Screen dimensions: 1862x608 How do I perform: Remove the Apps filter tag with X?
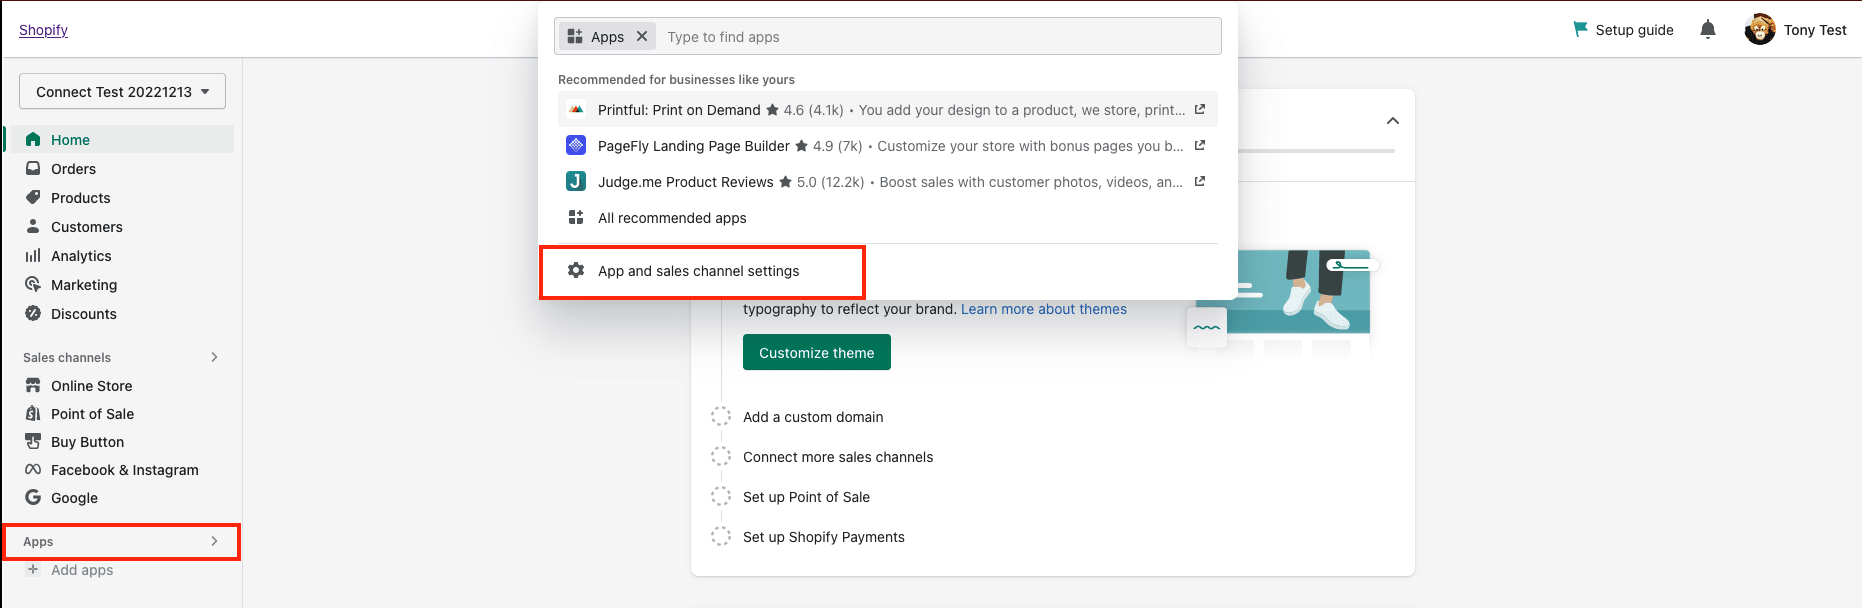click(x=642, y=37)
